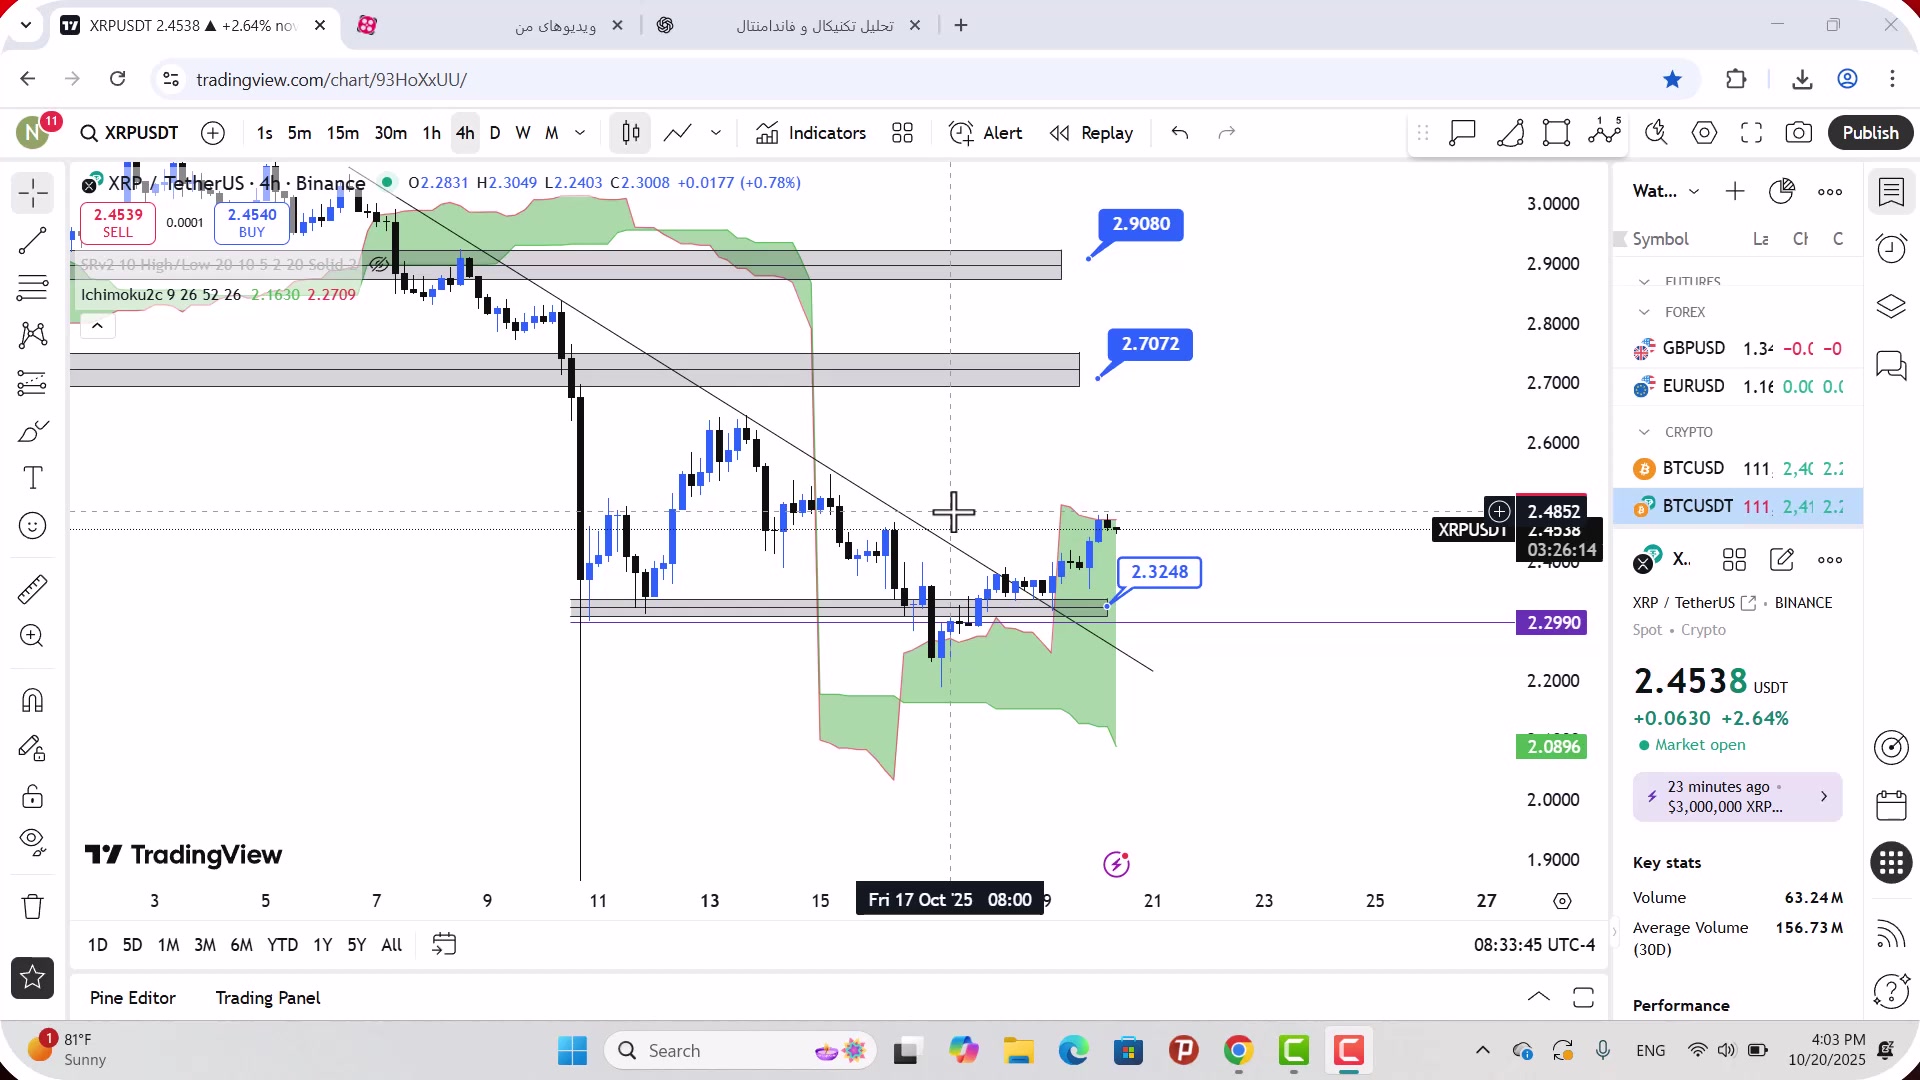Set date range to YTD
Screen dimensions: 1920x1080
(x=282, y=944)
